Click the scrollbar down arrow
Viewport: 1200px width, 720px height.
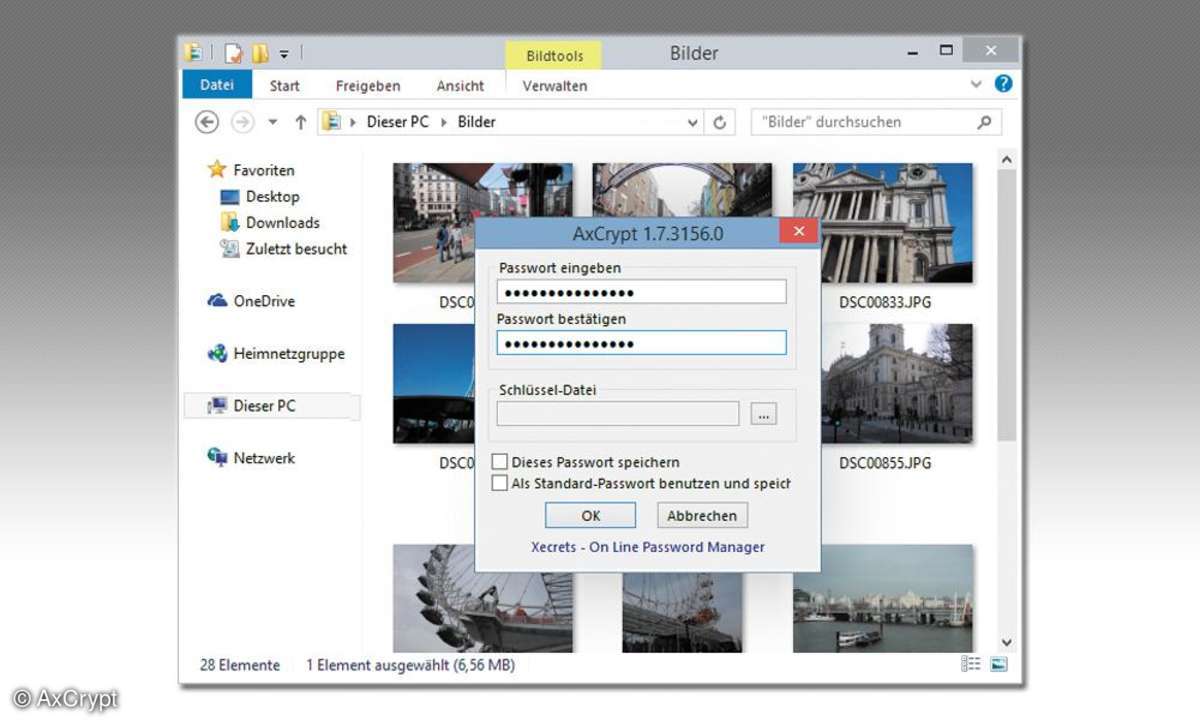(1007, 643)
